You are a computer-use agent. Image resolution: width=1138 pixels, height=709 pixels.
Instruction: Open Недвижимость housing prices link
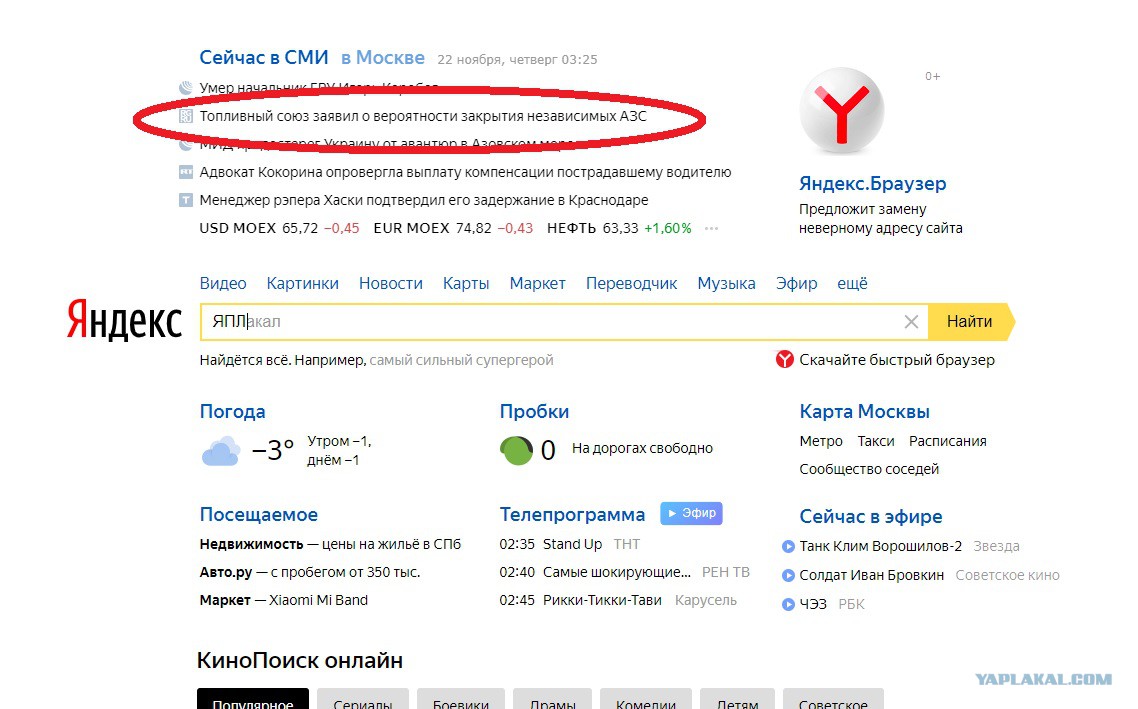330,544
